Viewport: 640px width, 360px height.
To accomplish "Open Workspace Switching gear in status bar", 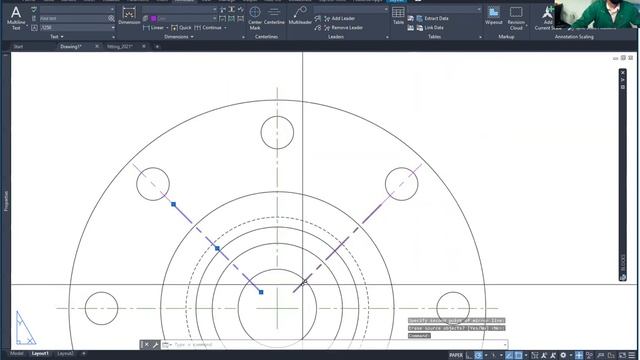I will click(563, 356).
